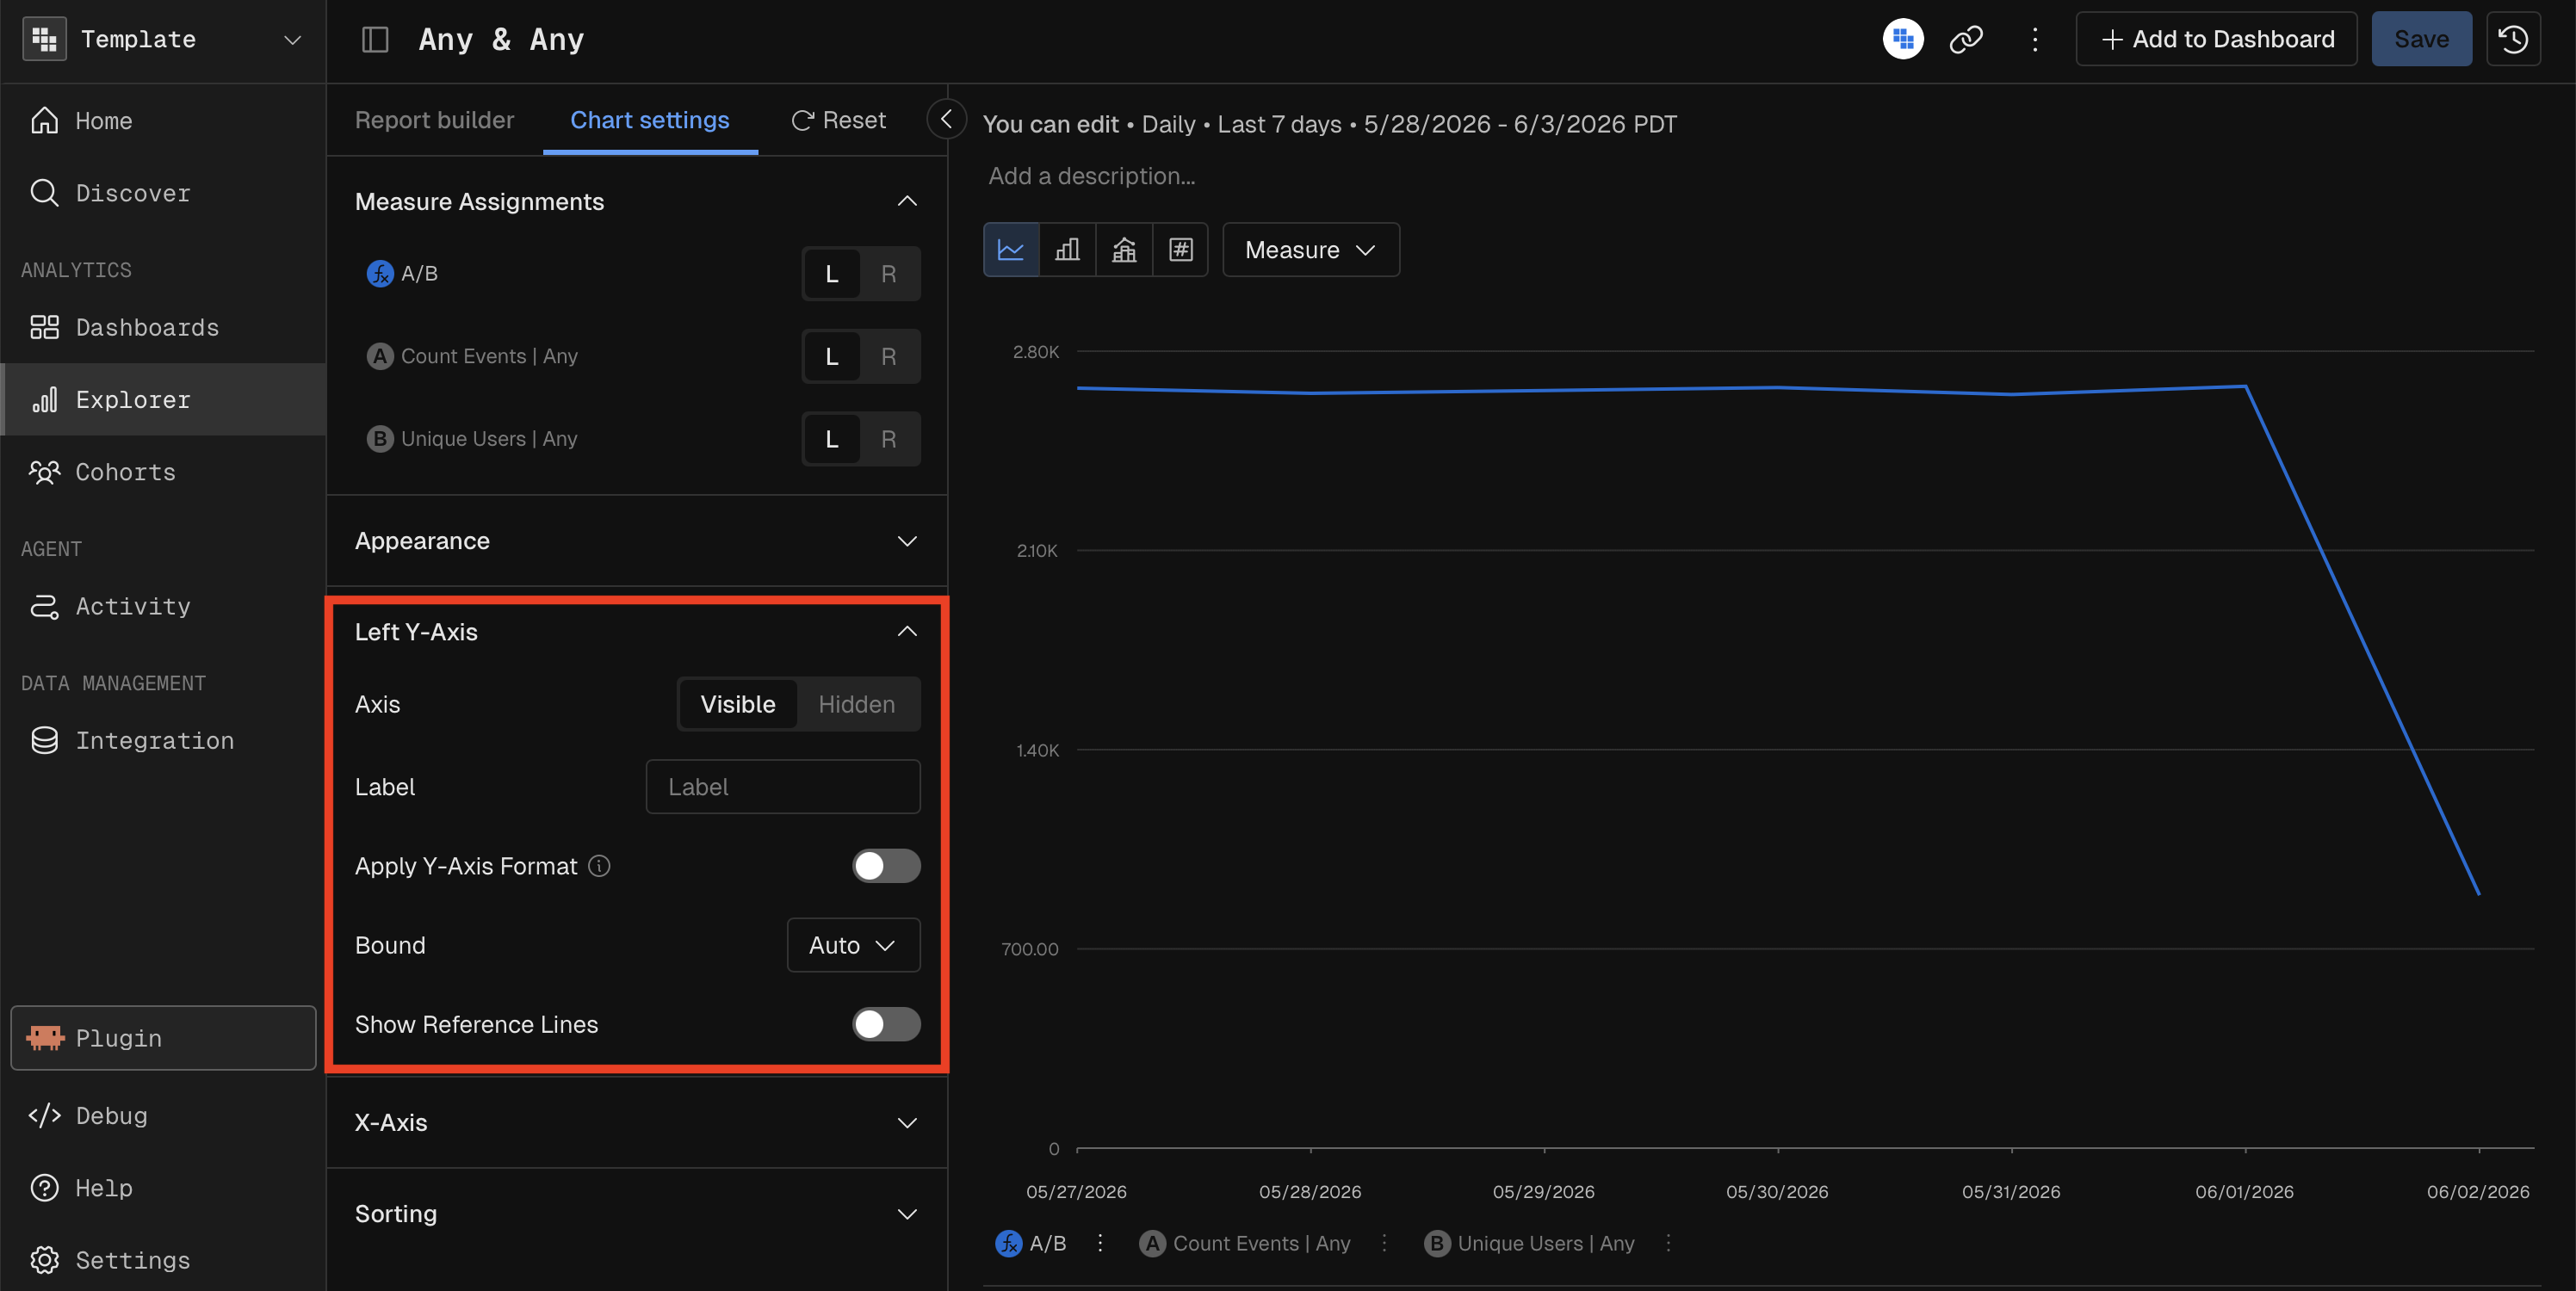Toggle Apply Y-Axis Format switch
This screenshot has height=1291, width=2576.
click(x=886, y=866)
